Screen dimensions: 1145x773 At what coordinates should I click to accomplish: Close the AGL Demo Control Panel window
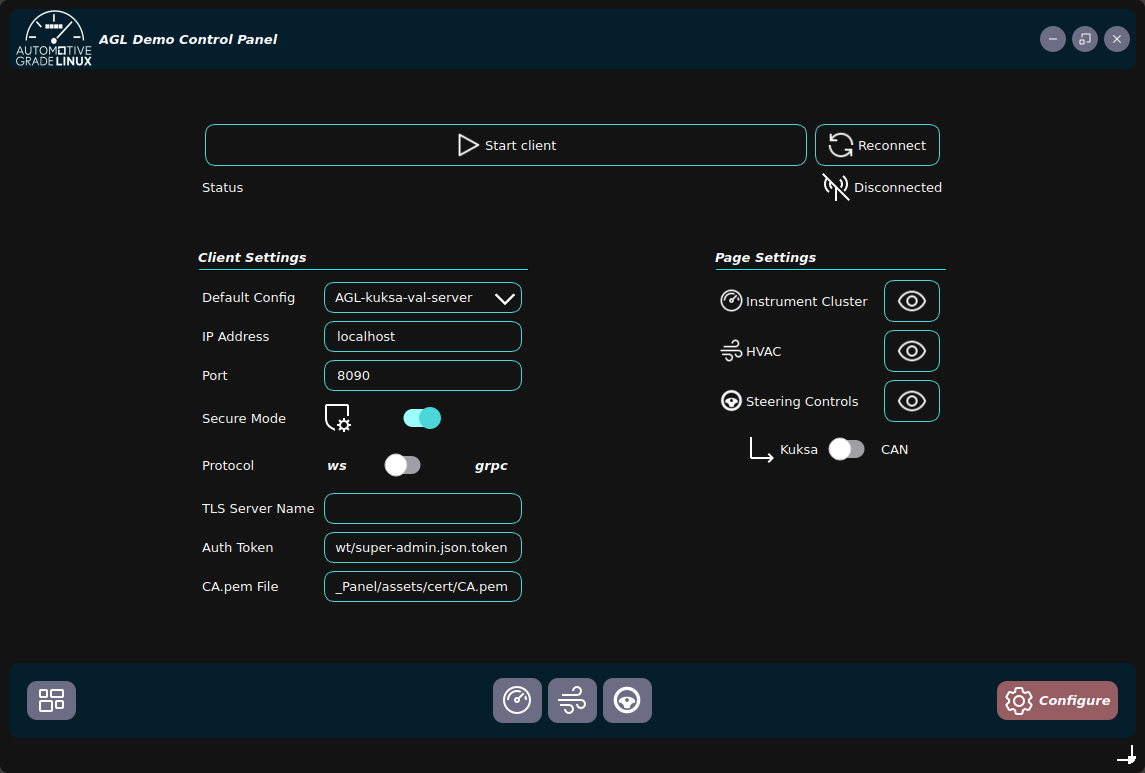pyautogui.click(x=1117, y=39)
